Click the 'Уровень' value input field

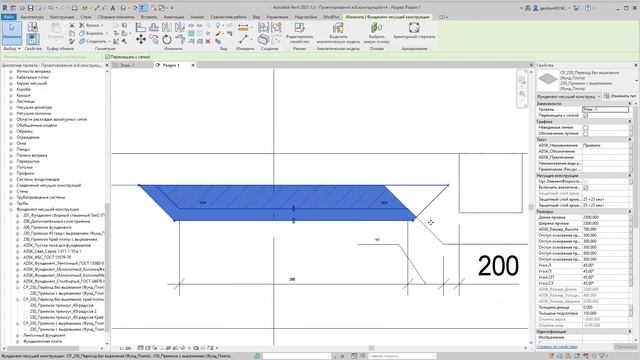pos(605,109)
